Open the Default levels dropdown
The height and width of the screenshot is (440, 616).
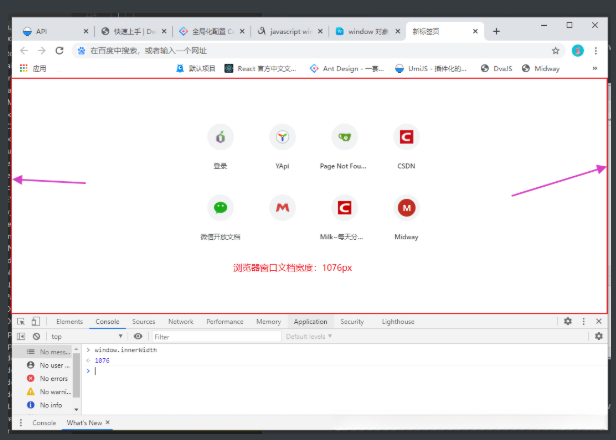pos(309,337)
